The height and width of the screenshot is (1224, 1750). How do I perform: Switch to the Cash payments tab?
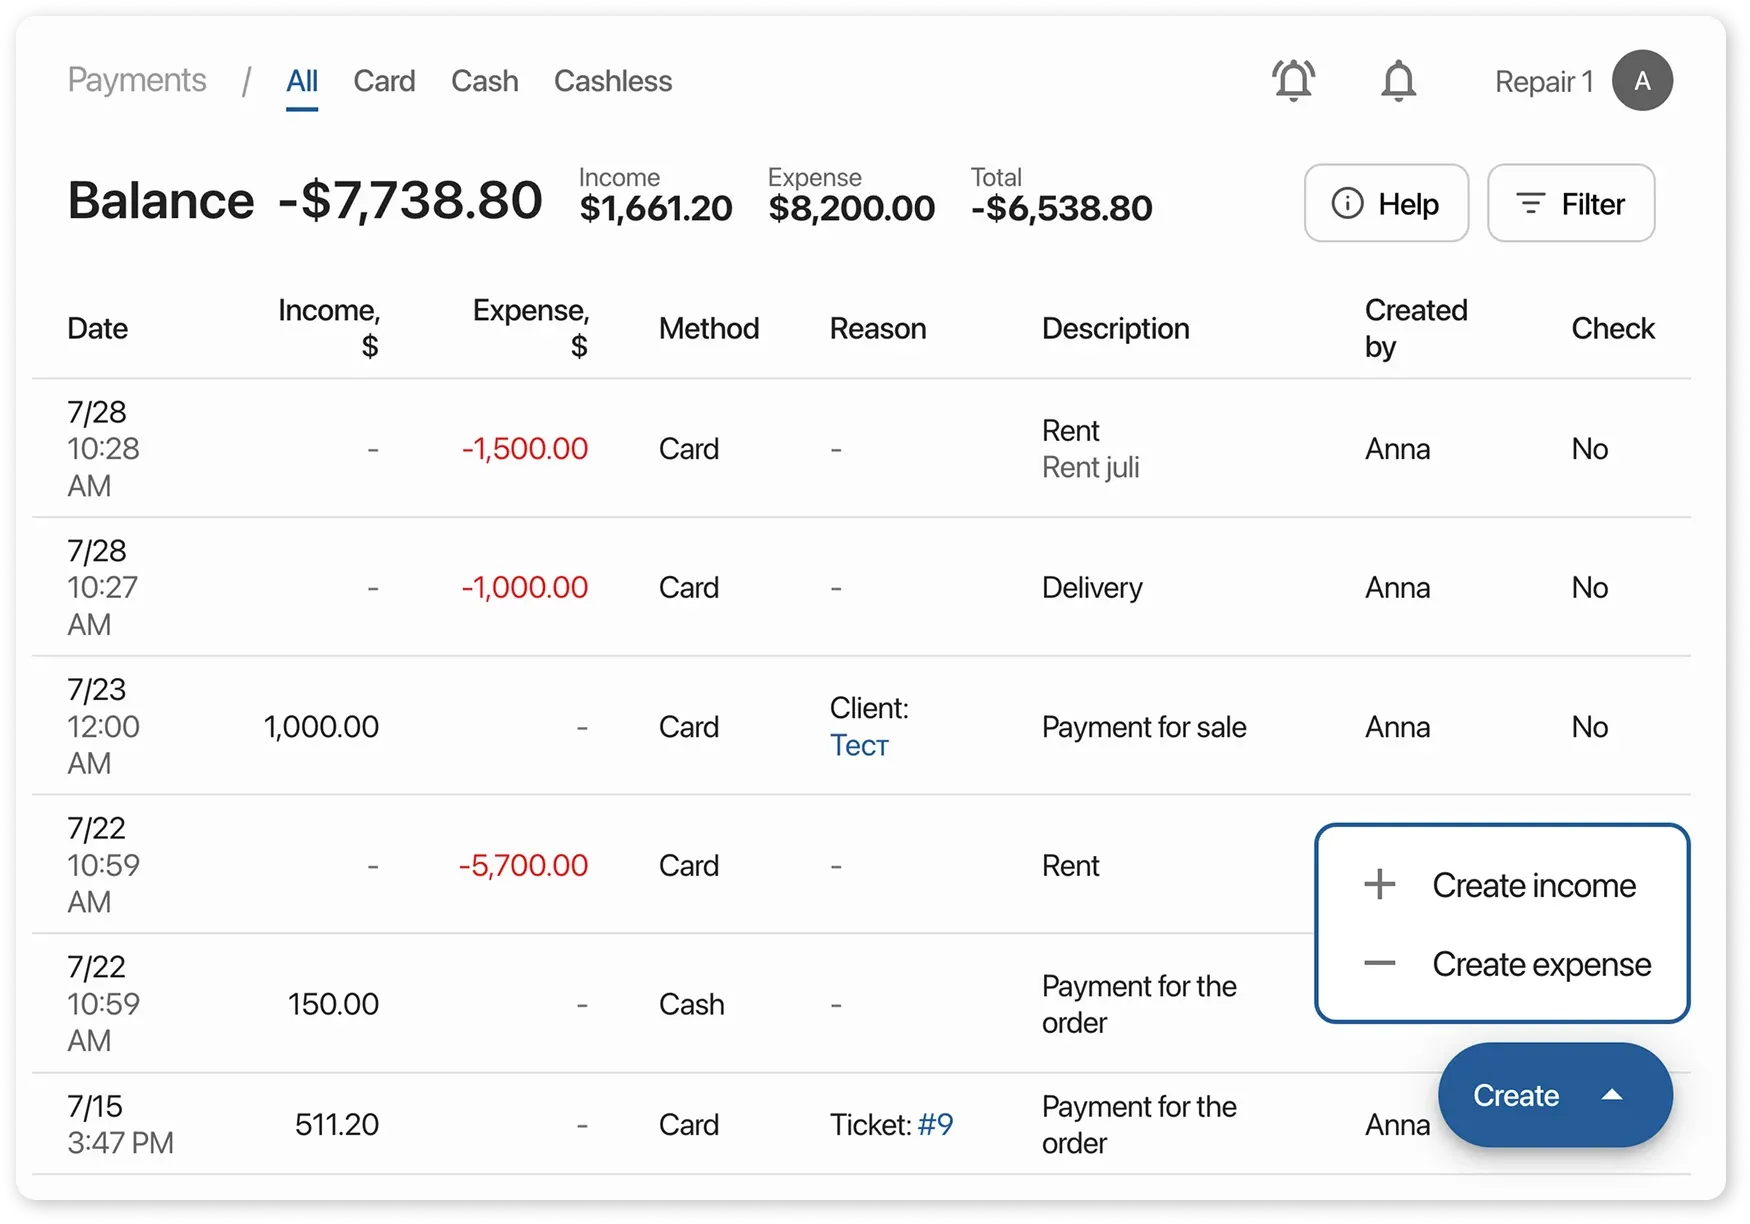coord(484,81)
